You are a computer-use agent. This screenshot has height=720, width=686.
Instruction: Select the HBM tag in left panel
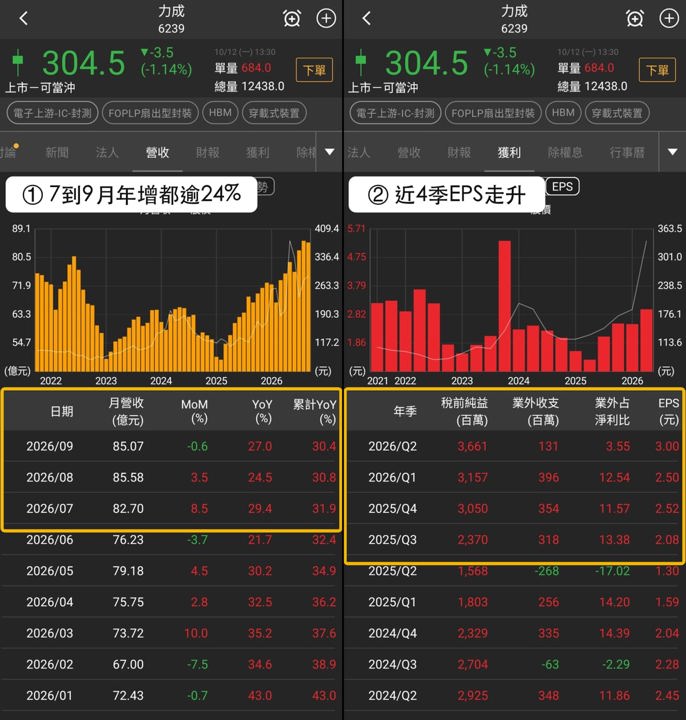(x=220, y=113)
